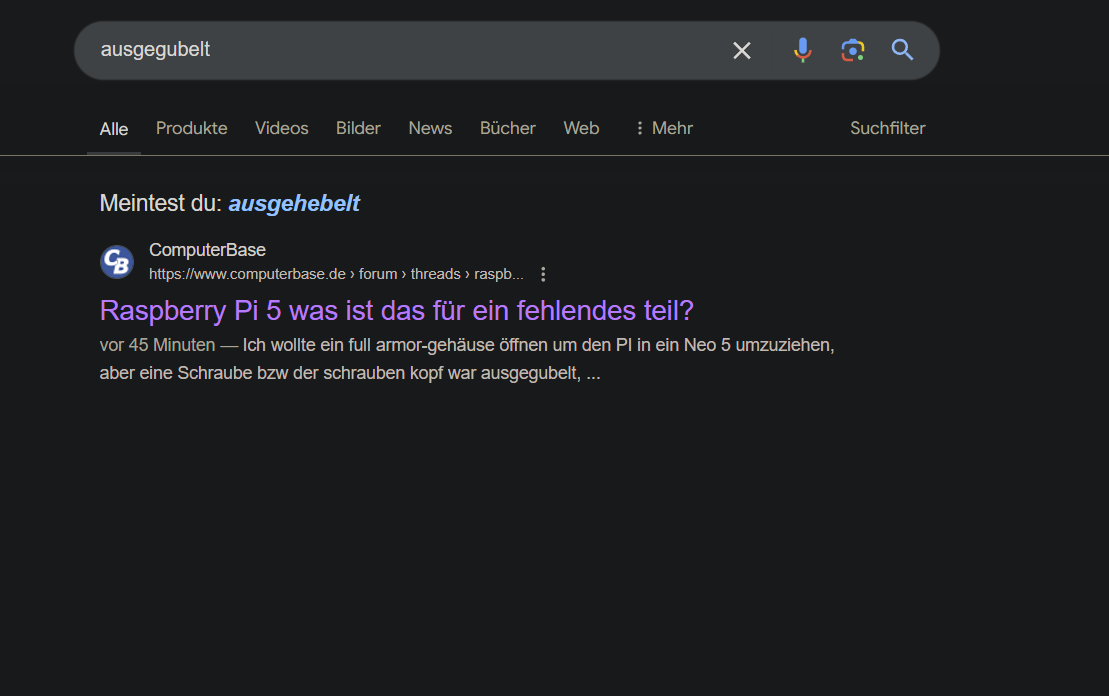
Task: Click the snippet text mentioning full armor-gehäuse
Action: tap(467, 359)
